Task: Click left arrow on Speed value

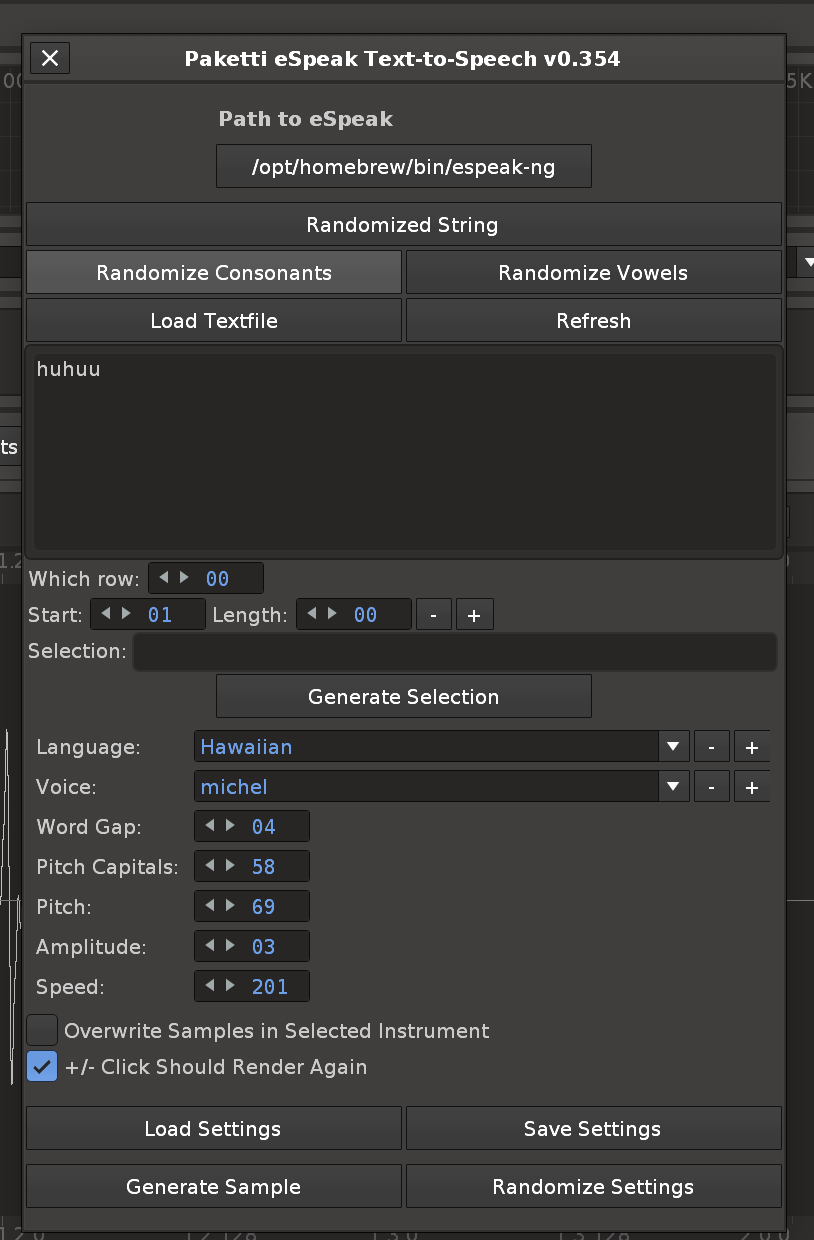Action: pyautogui.click(x=210, y=986)
